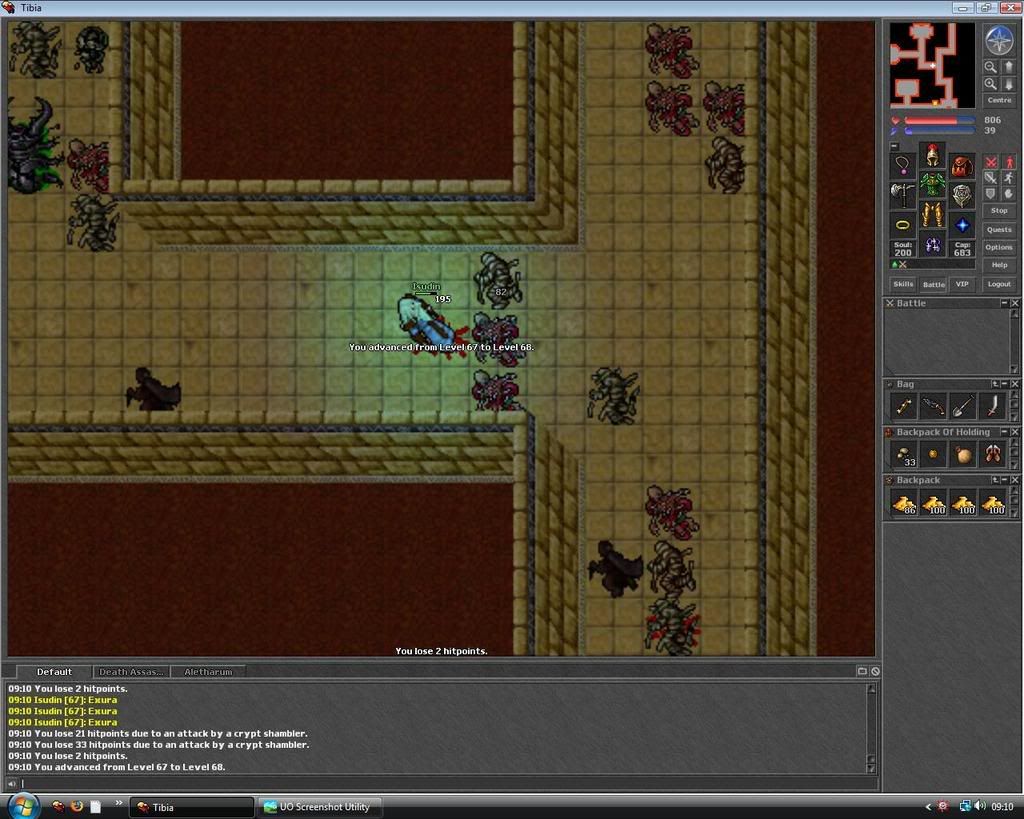Select the green armor slot
The width and height of the screenshot is (1024, 819).
(932, 184)
